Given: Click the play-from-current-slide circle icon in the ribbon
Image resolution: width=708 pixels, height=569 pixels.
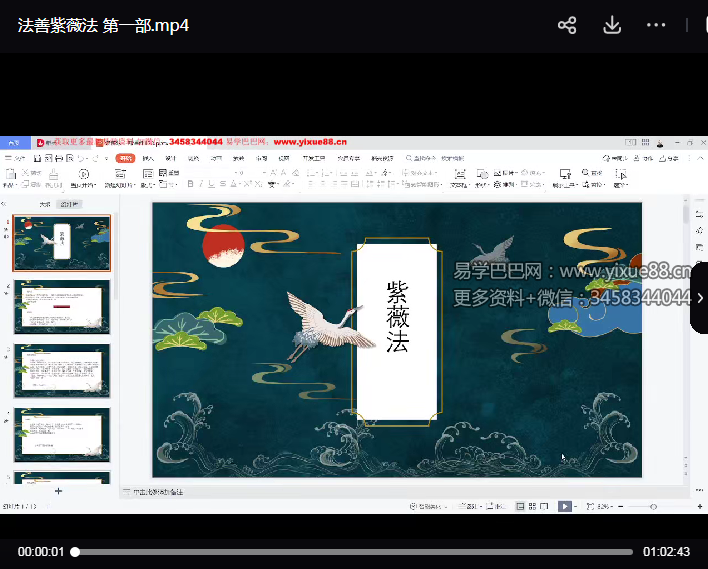Looking at the screenshot, I should point(84,174).
